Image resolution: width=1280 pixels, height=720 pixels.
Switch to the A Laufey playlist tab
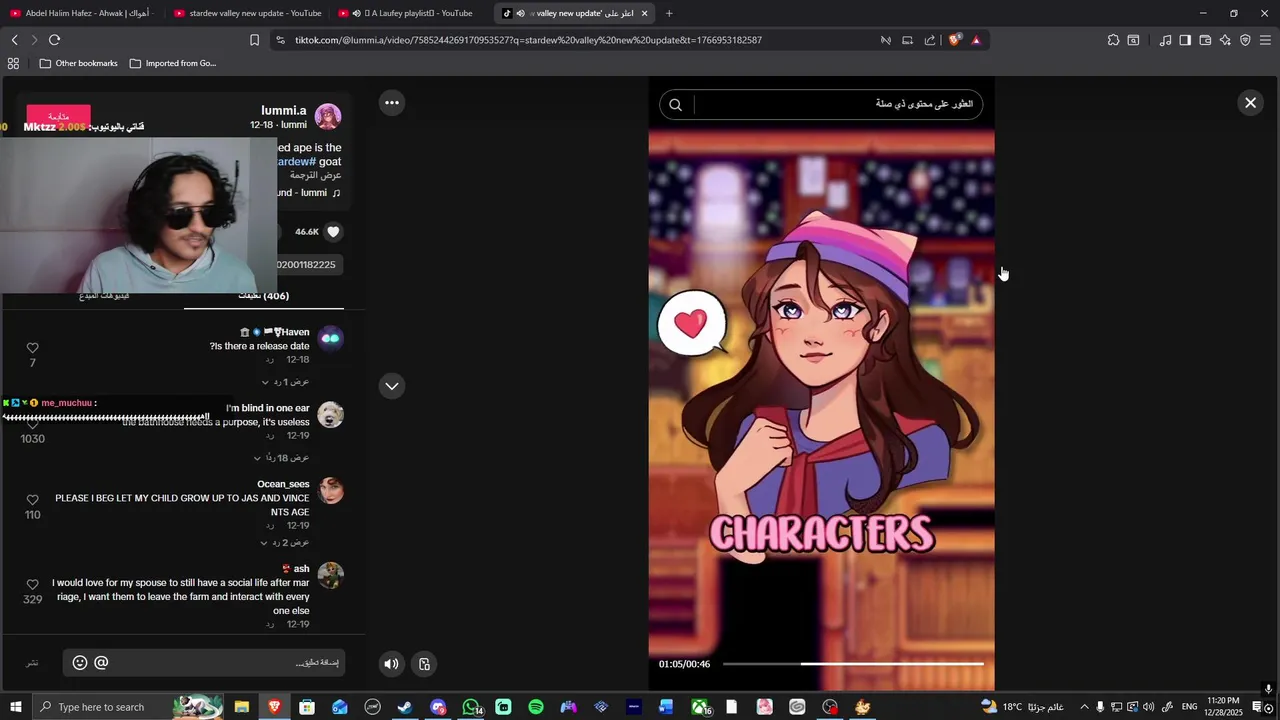coord(412,13)
